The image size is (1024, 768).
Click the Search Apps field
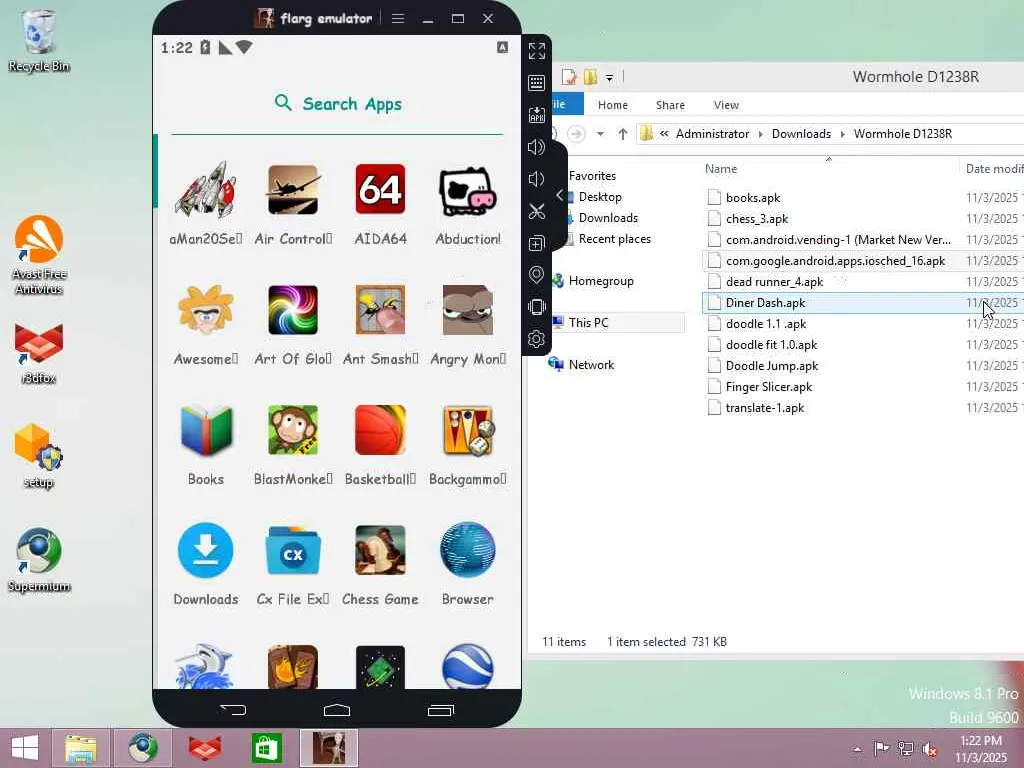337,104
